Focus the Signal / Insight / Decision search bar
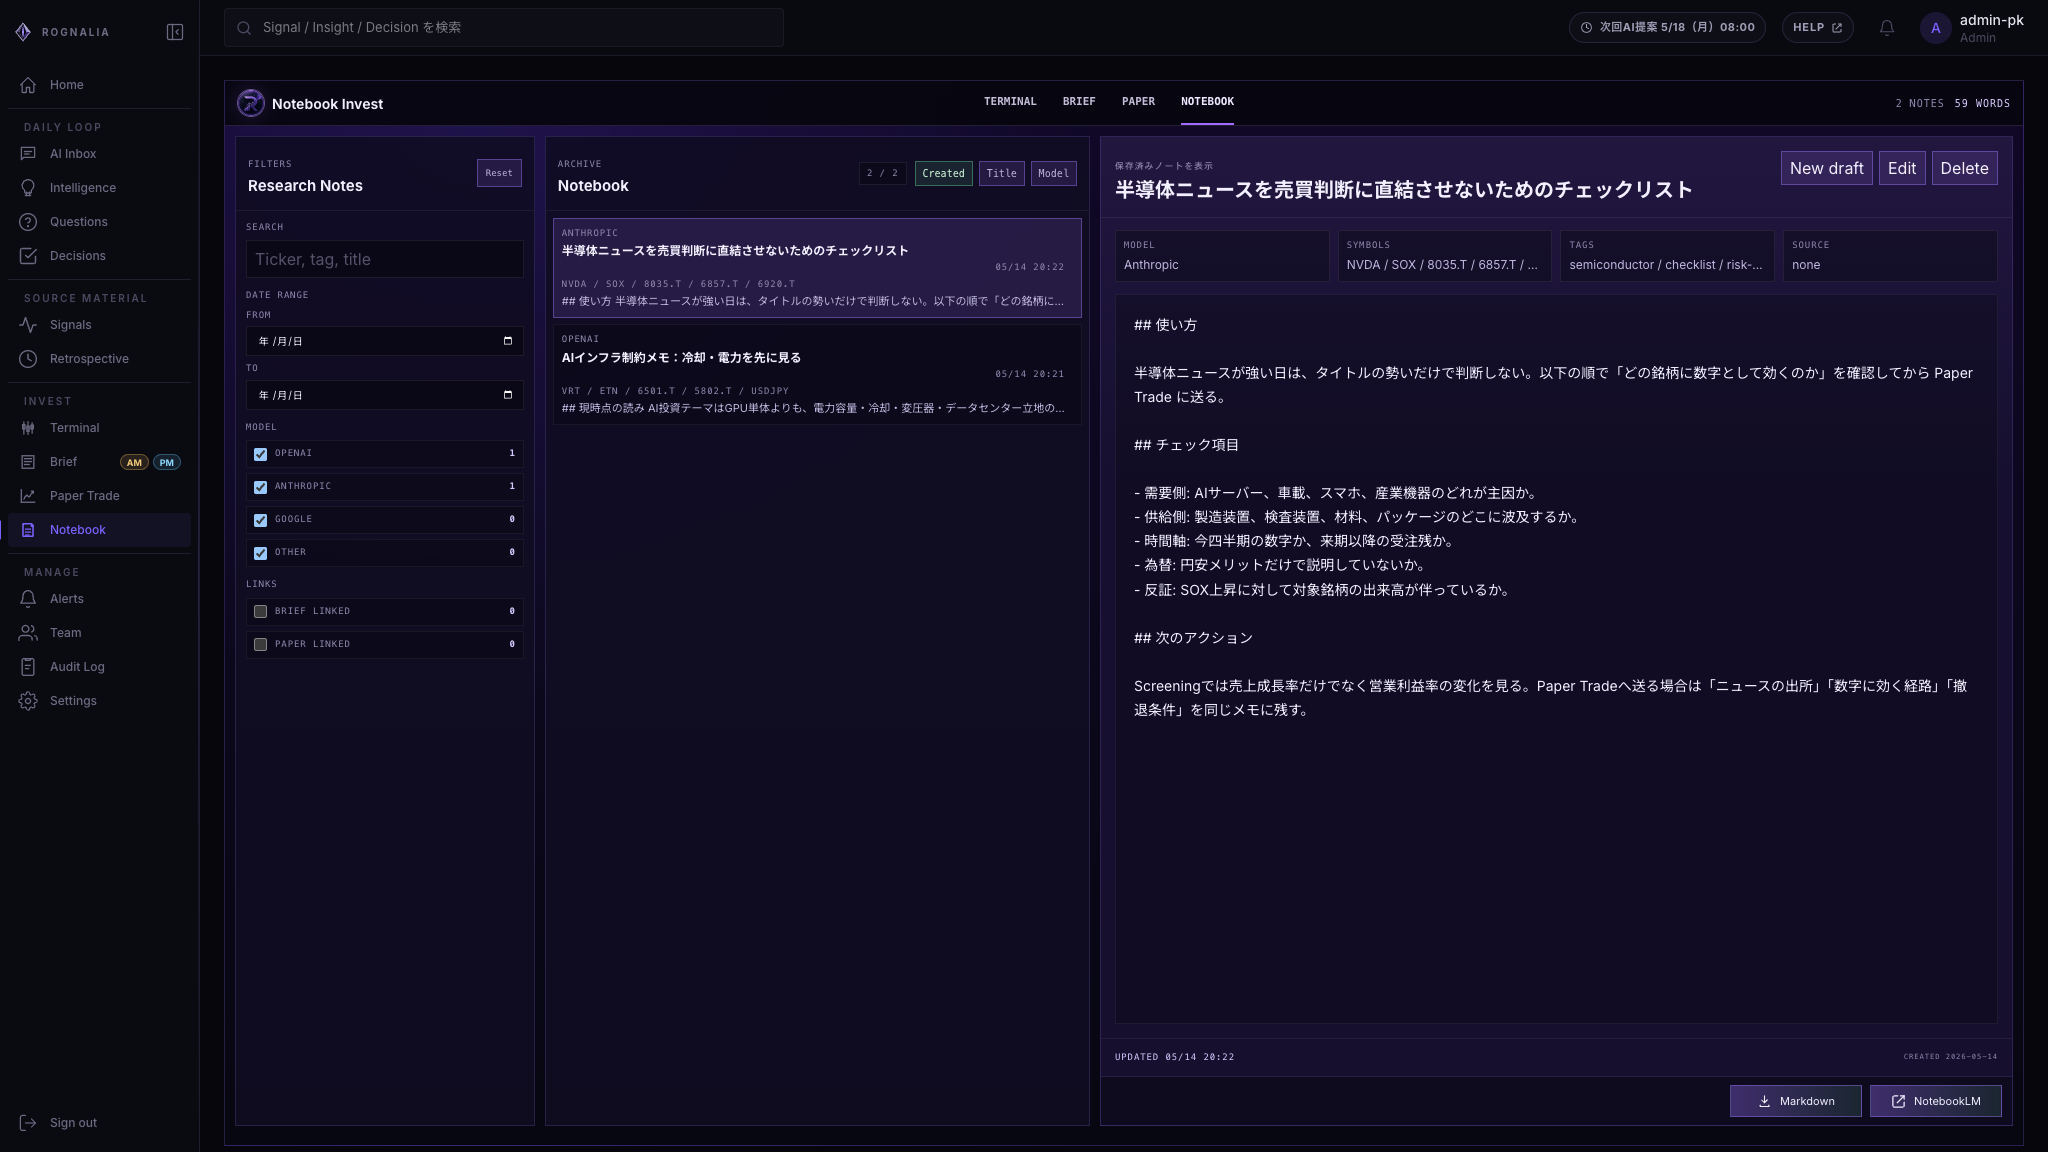Image resolution: width=2048 pixels, height=1152 pixels. point(504,28)
